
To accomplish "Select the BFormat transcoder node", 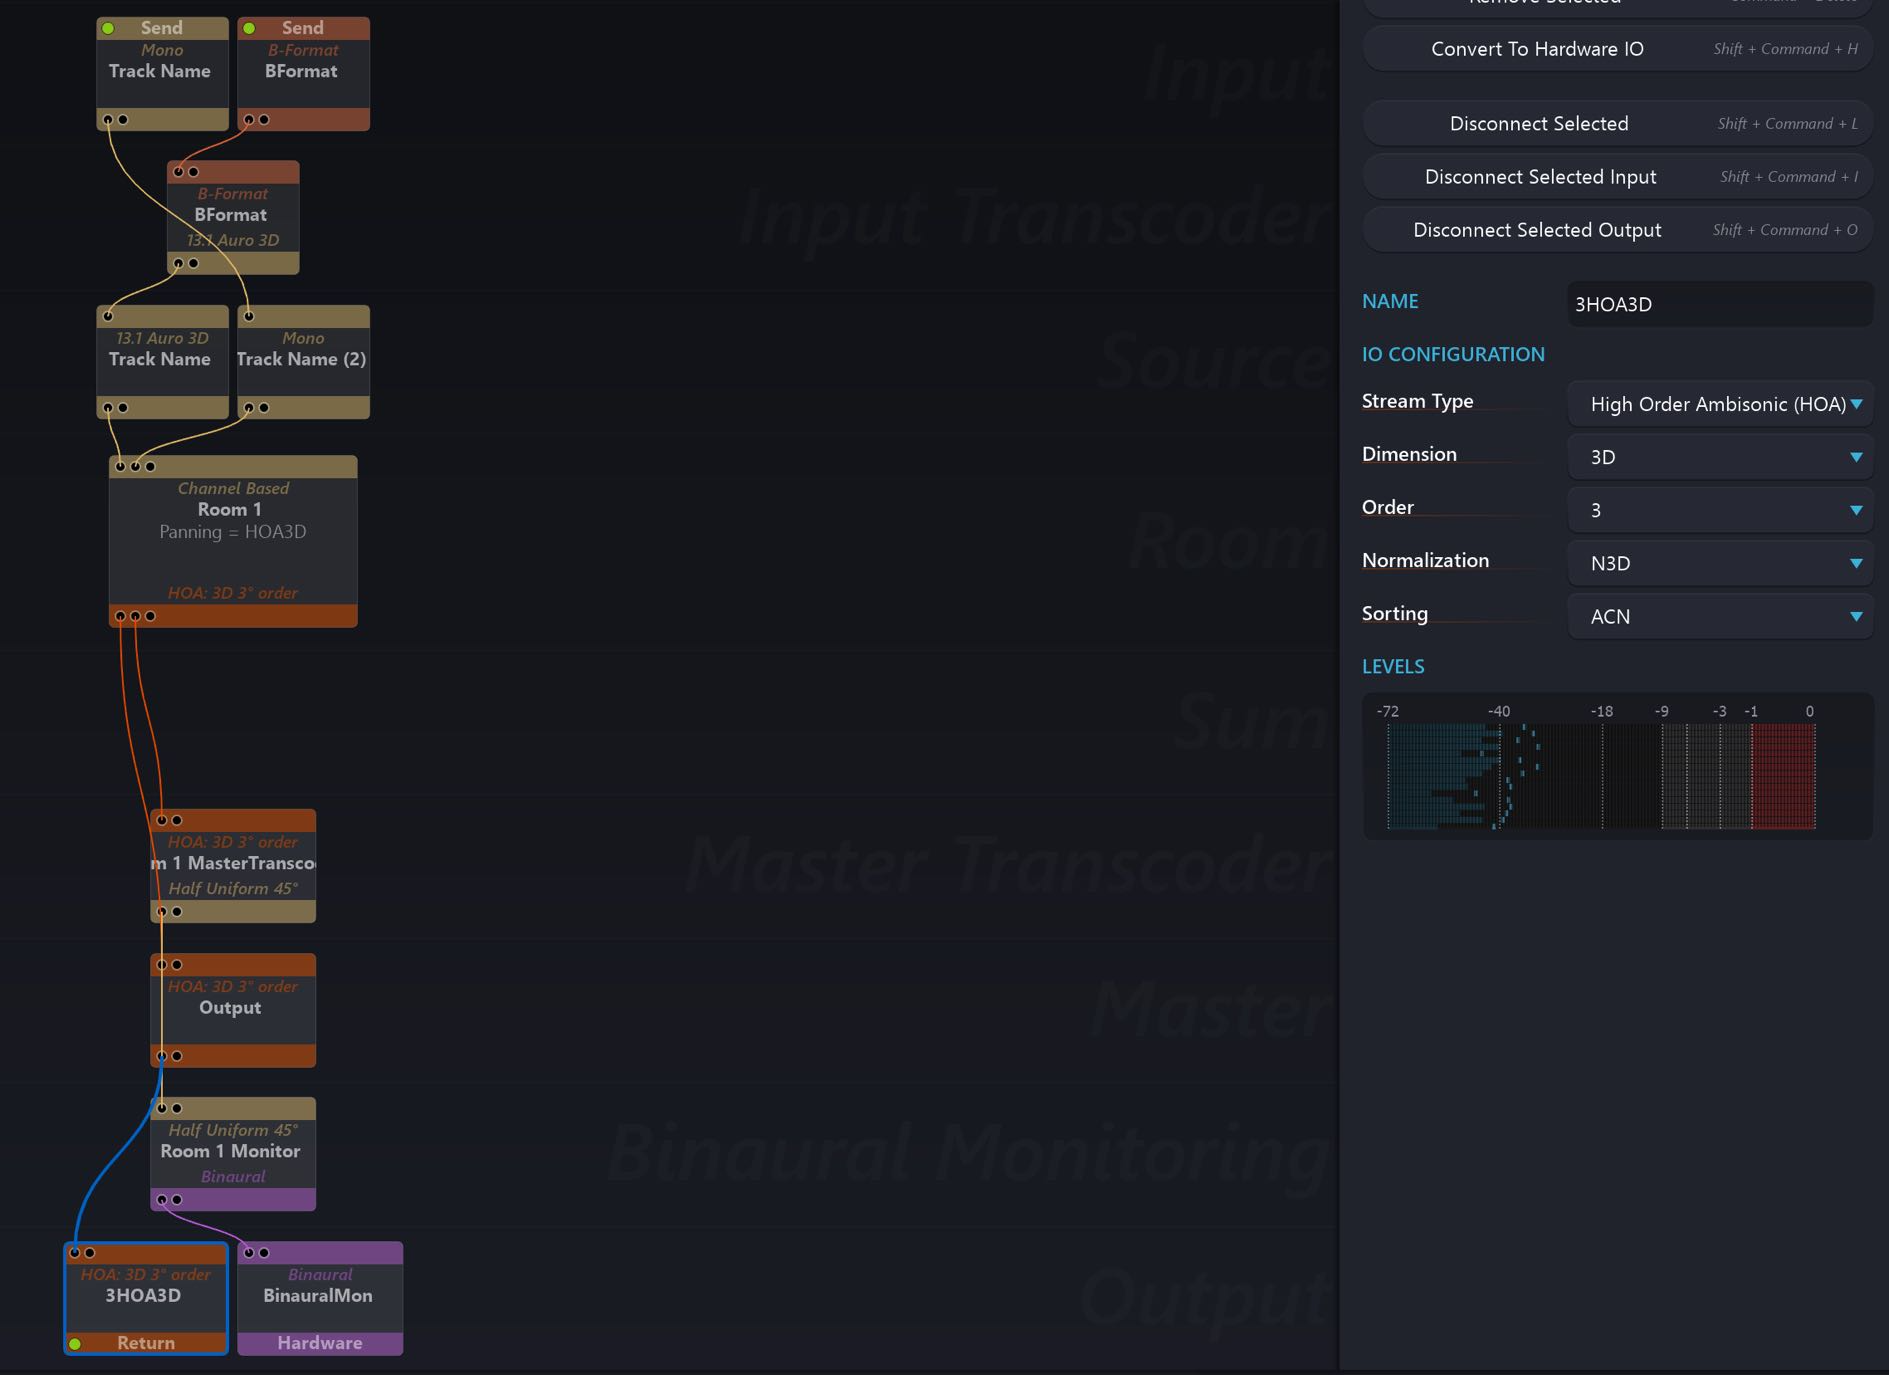I will click(x=232, y=216).
